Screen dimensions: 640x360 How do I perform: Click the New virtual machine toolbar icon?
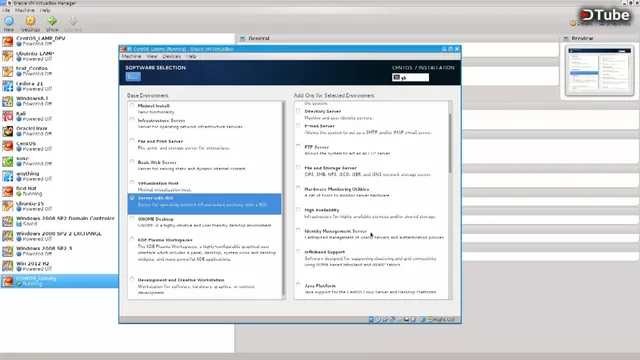pos(9,21)
